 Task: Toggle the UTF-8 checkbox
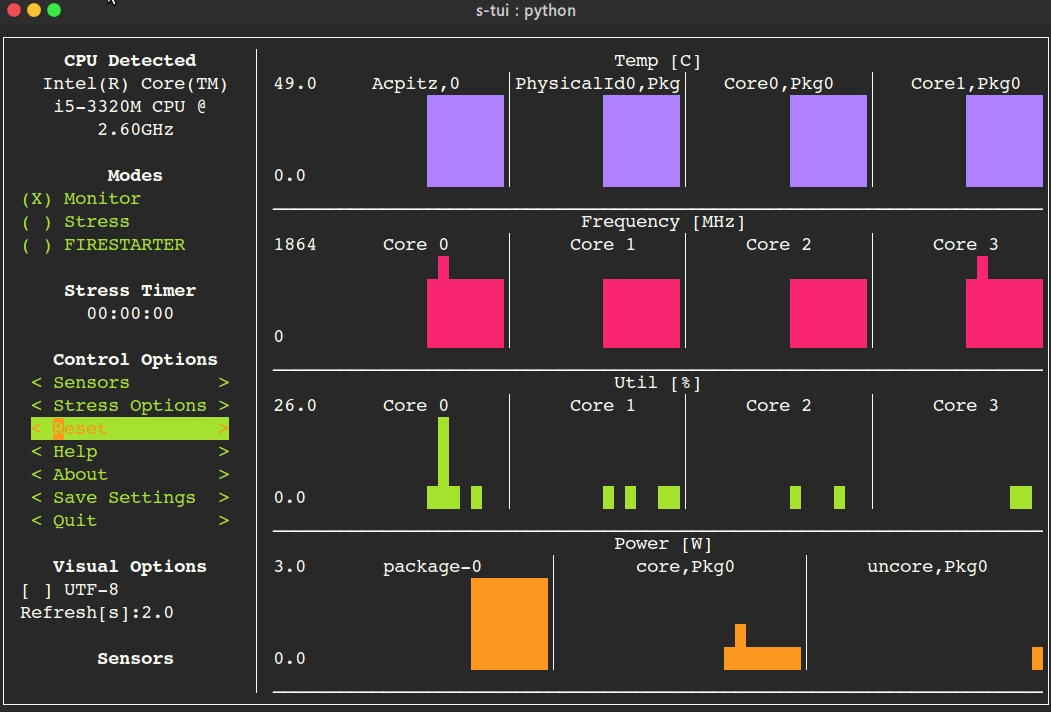pos(69,590)
